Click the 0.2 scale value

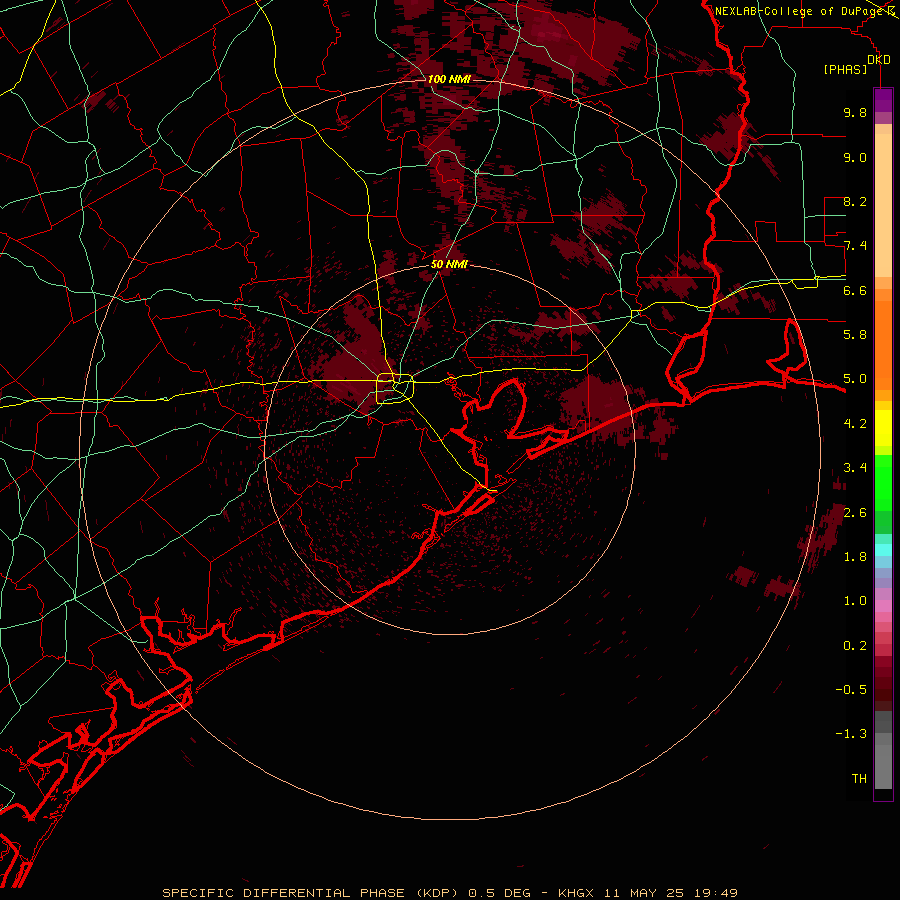pos(855,646)
